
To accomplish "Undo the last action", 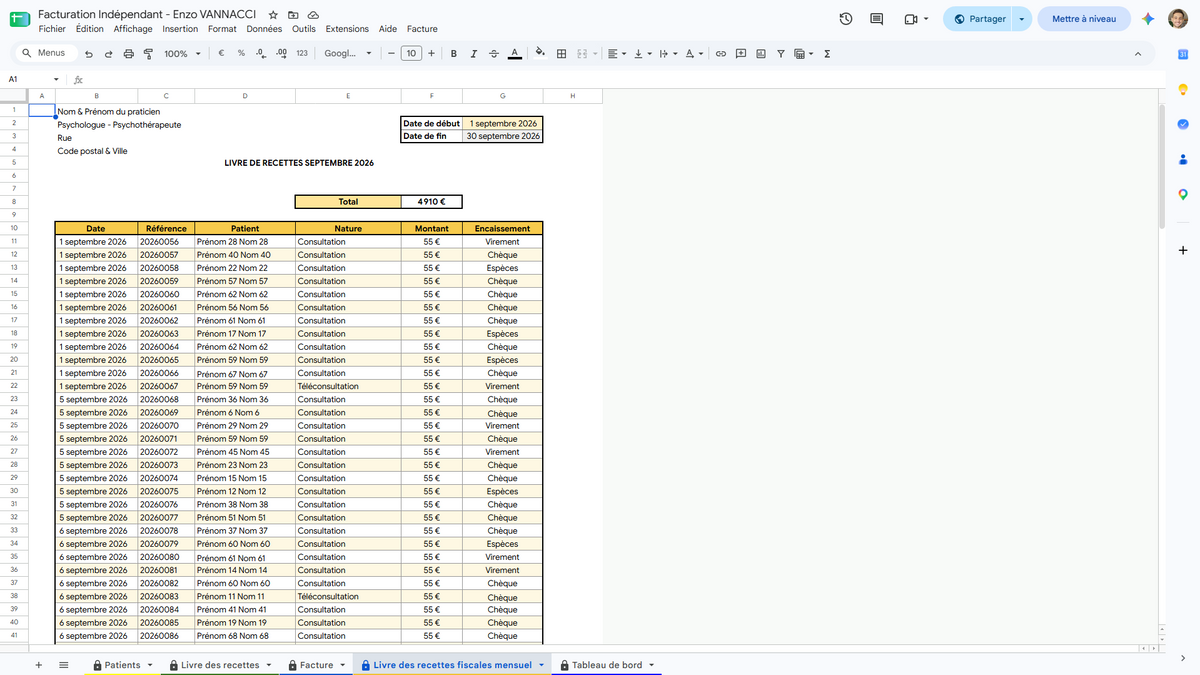I will click(x=89, y=54).
